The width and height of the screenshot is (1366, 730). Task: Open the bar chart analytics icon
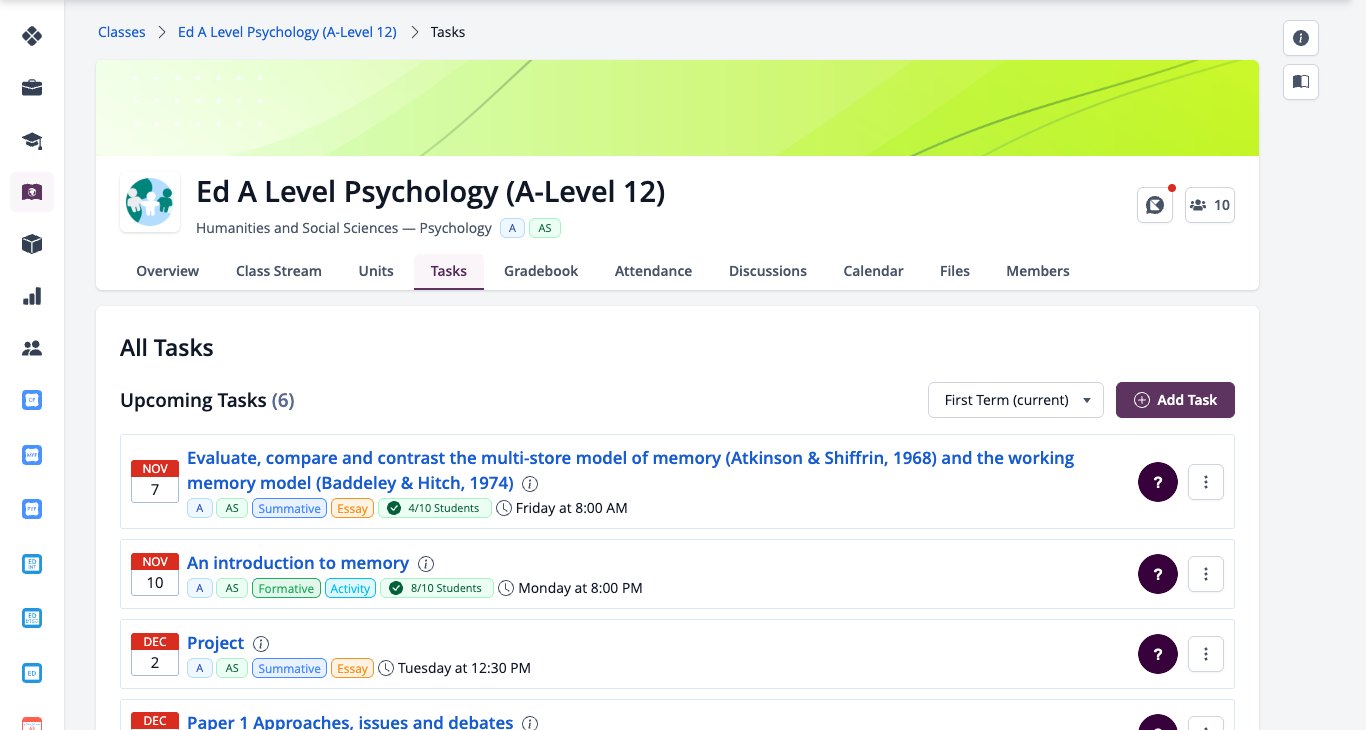[x=32, y=296]
